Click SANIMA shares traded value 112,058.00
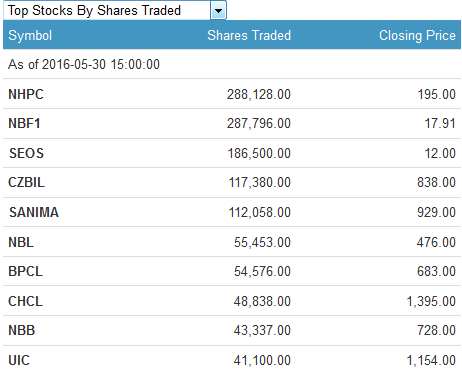This screenshot has height=374, width=462. (x=260, y=212)
